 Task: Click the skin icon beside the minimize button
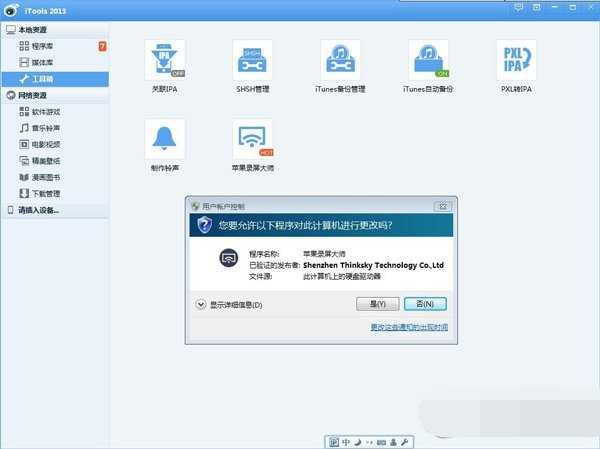click(536, 7)
